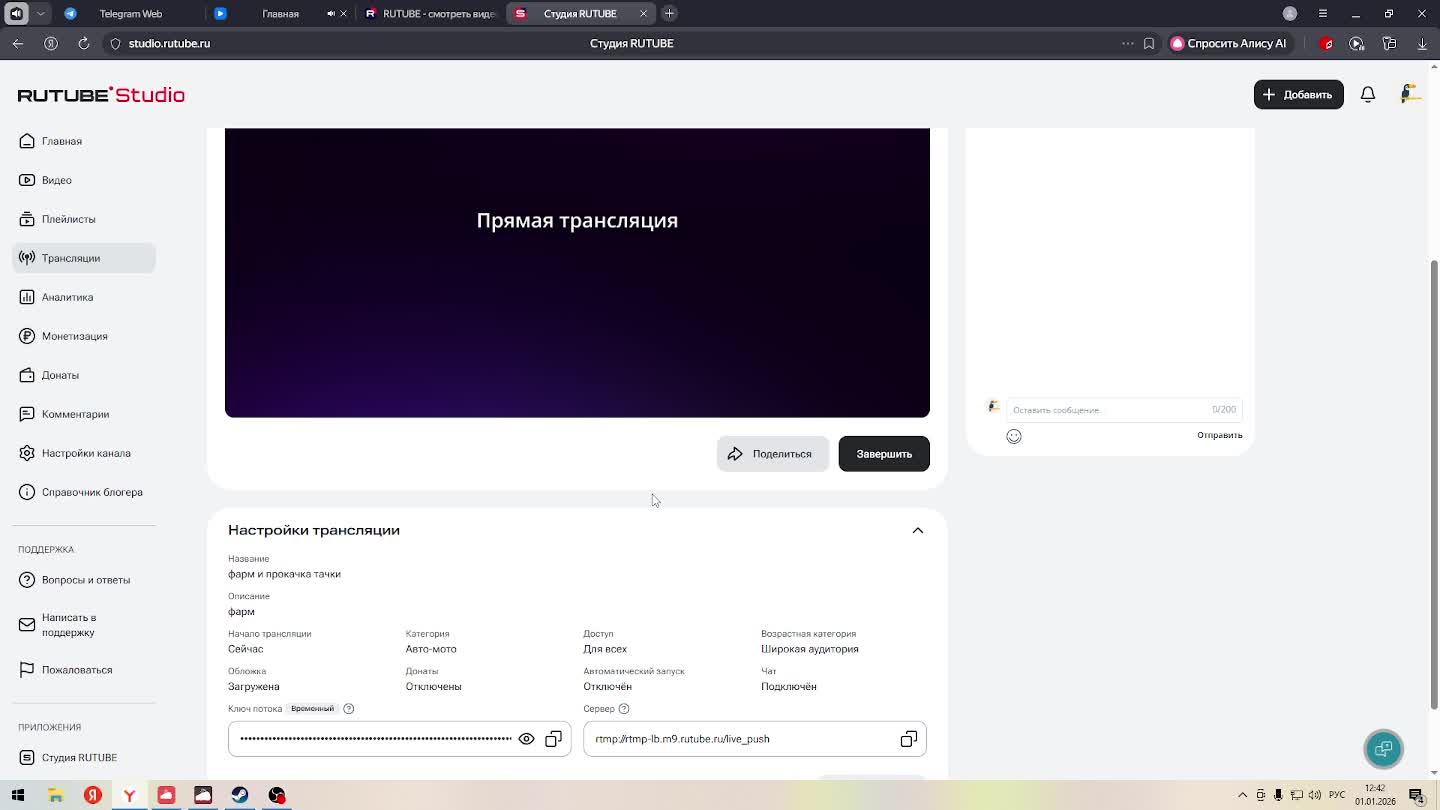Show the stream key with the eye icon
The image size is (1440, 810).
(526, 739)
